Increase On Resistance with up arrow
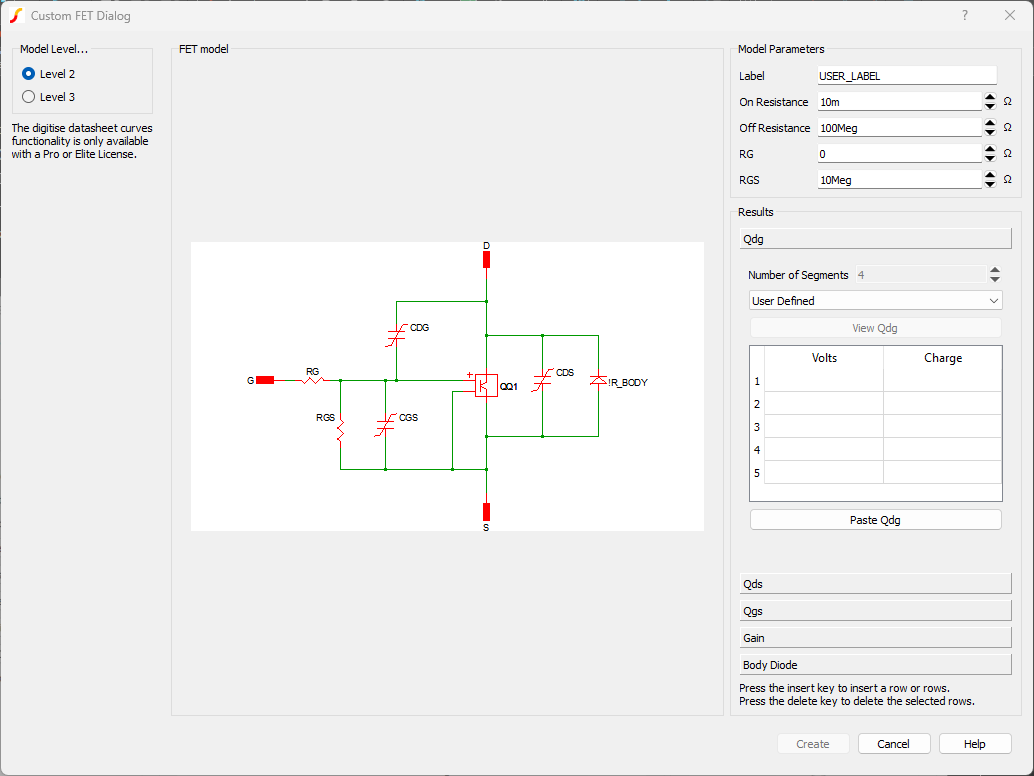The height and width of the screenshot is (776, 1034). coord(990,98)
